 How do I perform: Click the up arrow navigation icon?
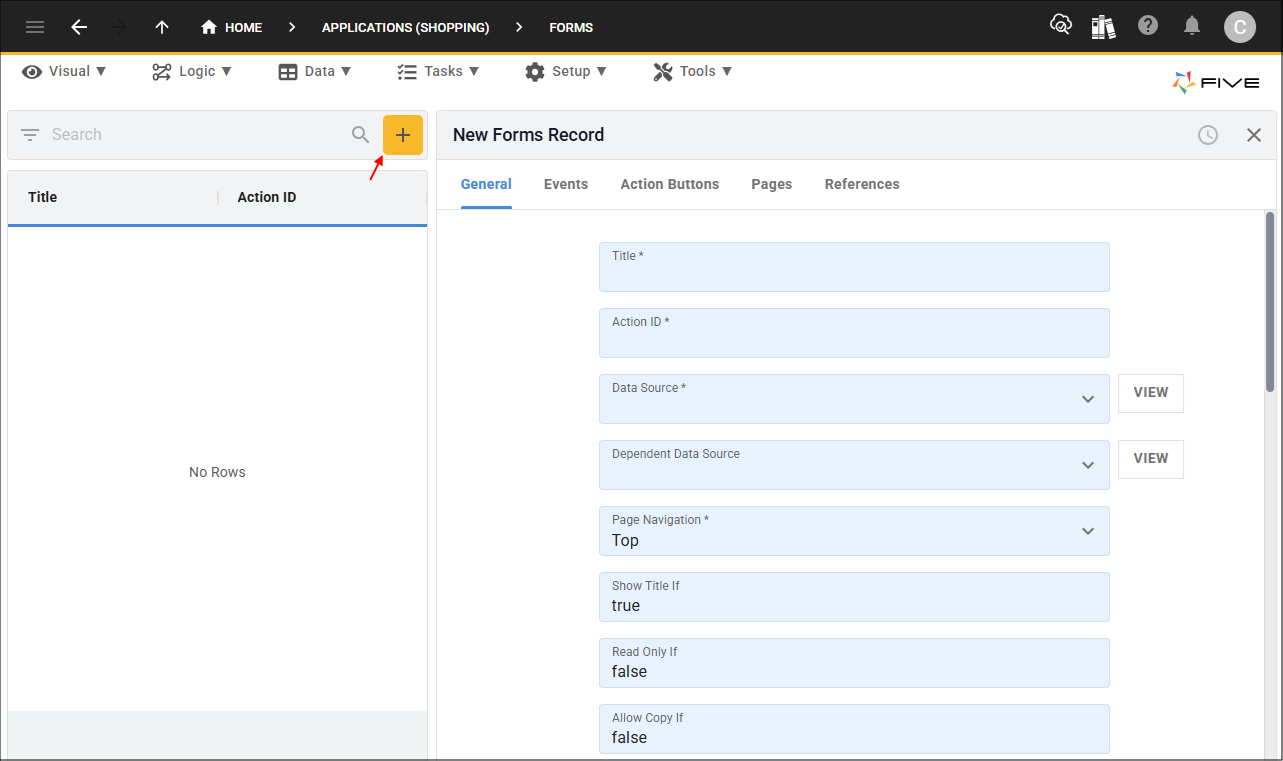click(x=162, y=27)
